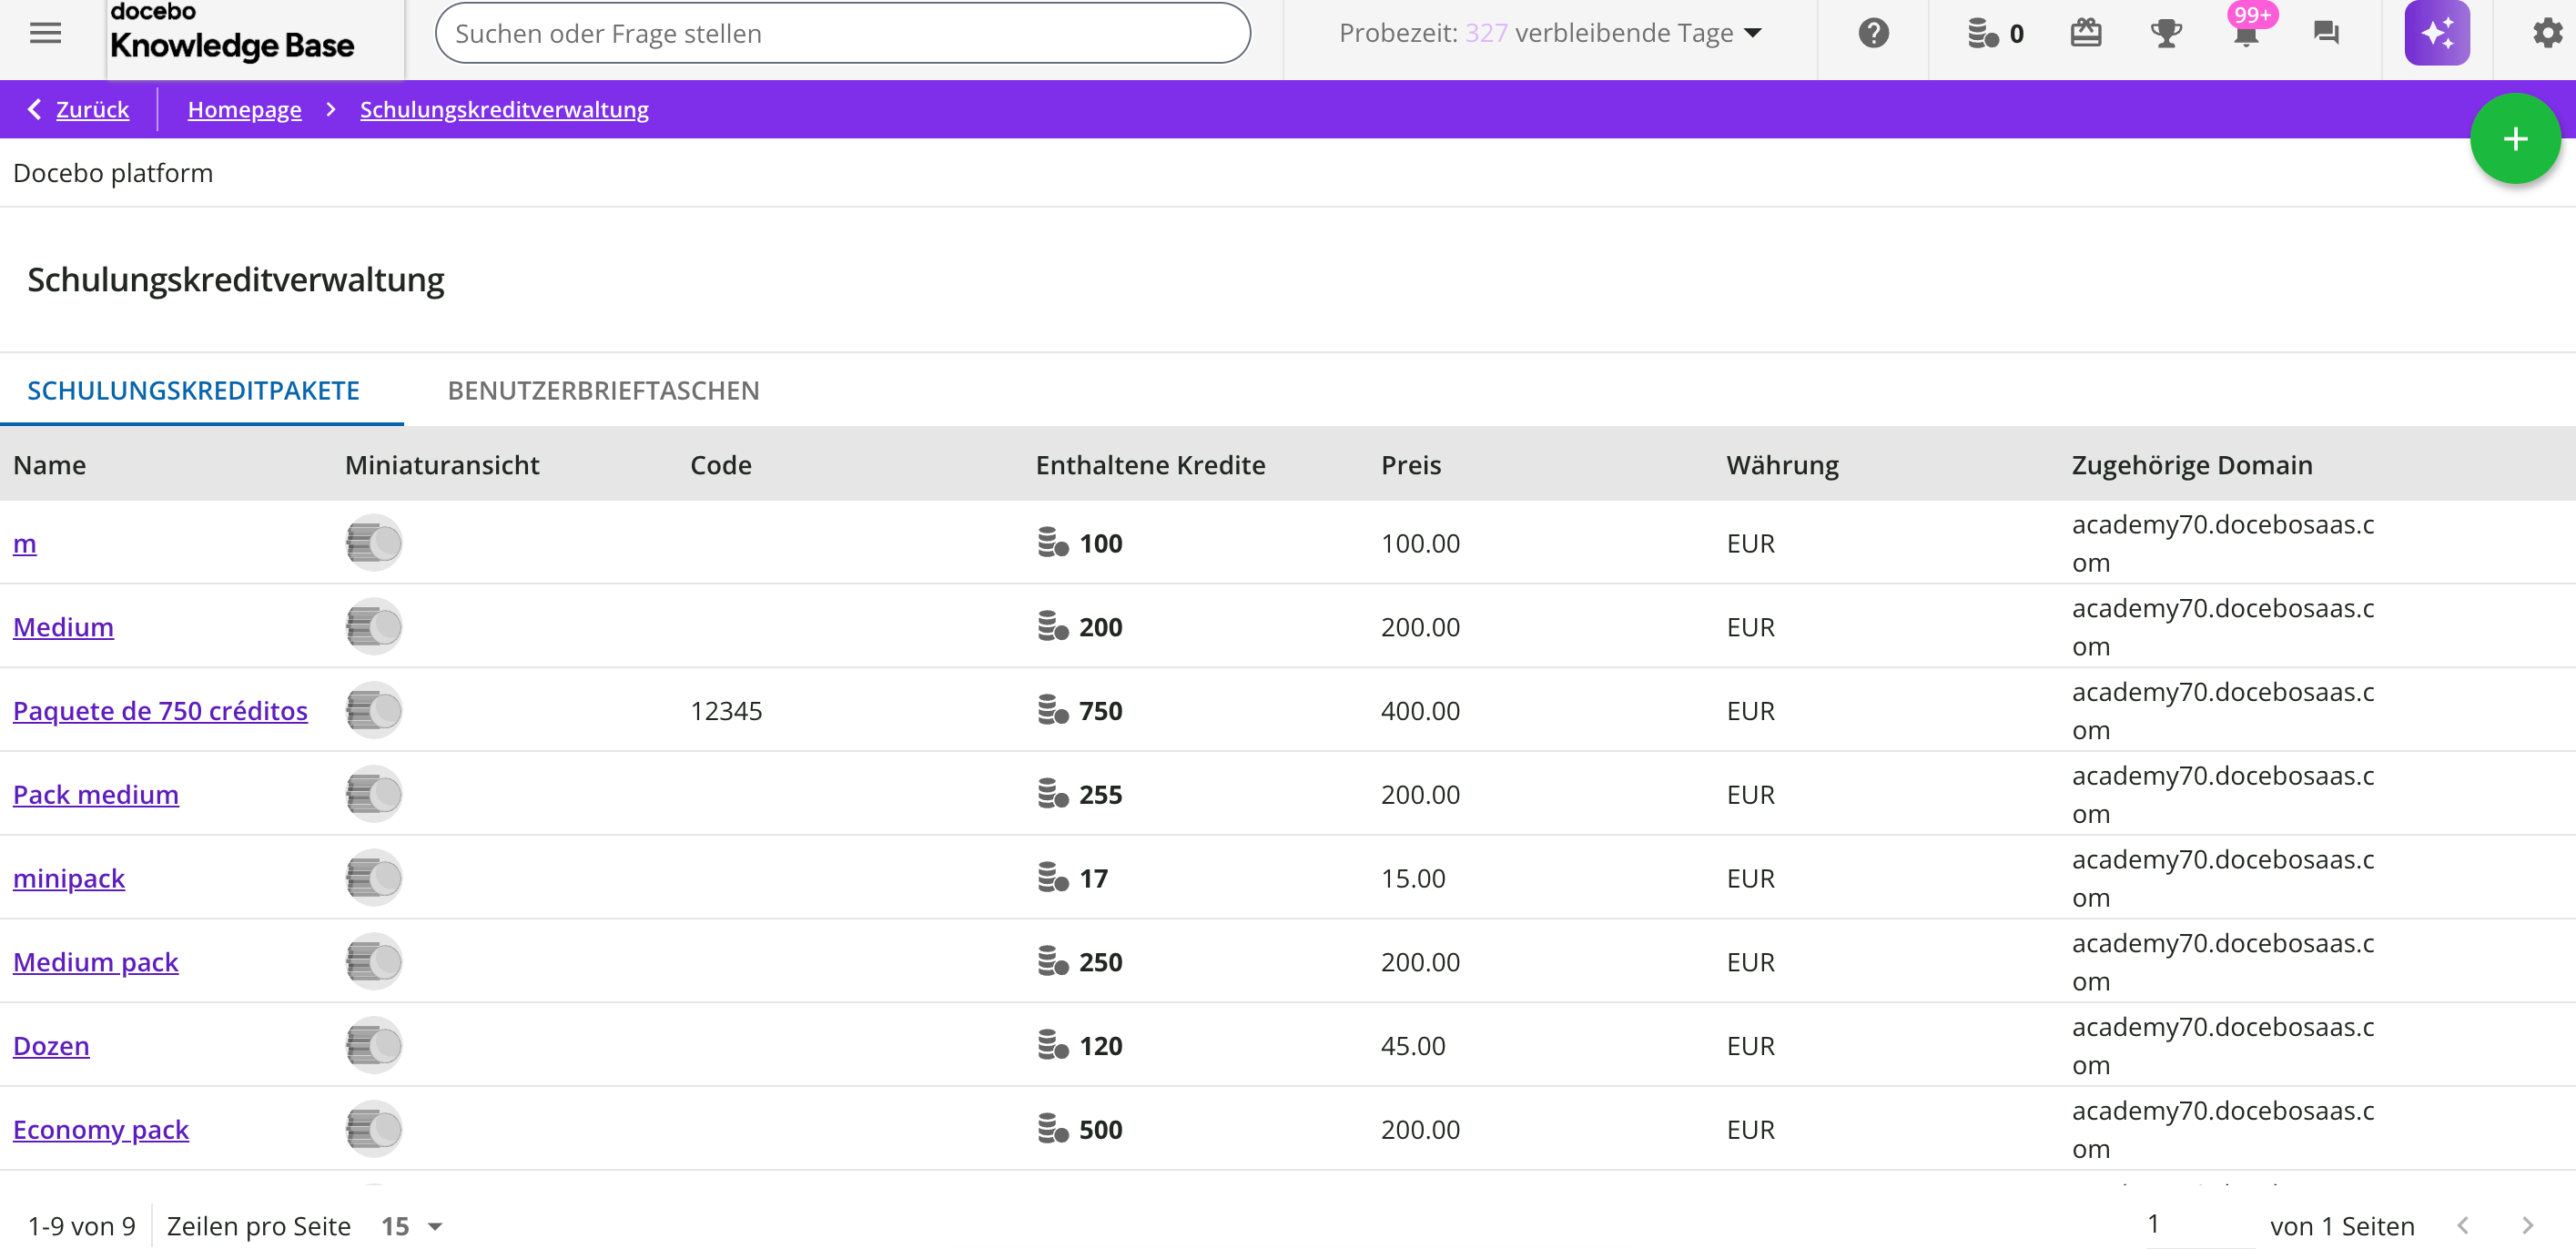Launch the purple AI sparkle assistant
Image resolution: width=2576 pixels, height=1249 pixels.
pyautogui.click(x=2436, y=33)
